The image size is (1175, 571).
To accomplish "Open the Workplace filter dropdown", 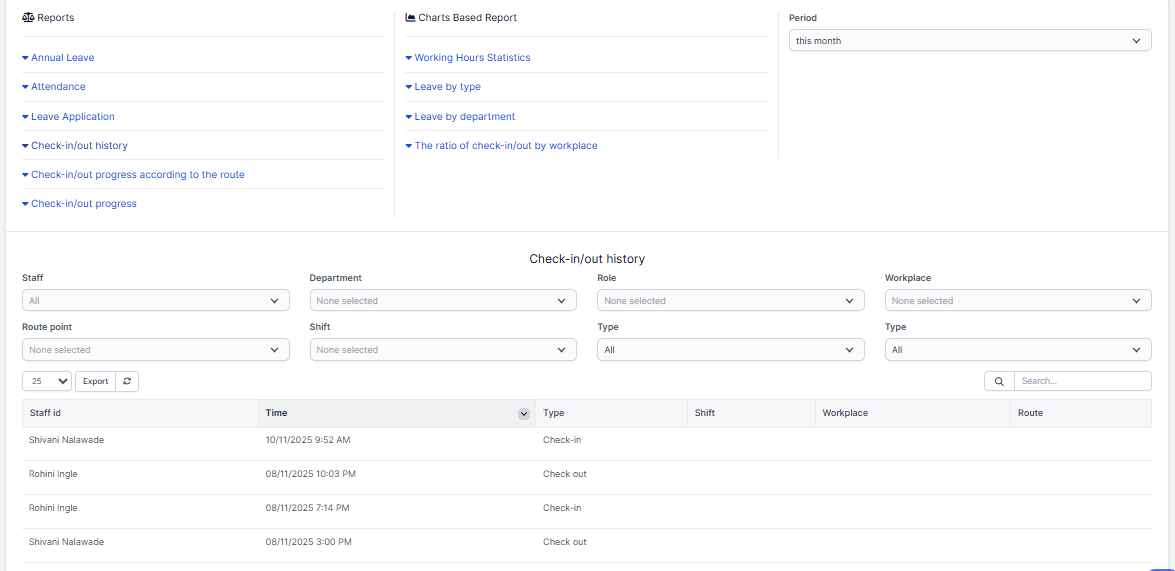I will click(x=1017, y=301).
